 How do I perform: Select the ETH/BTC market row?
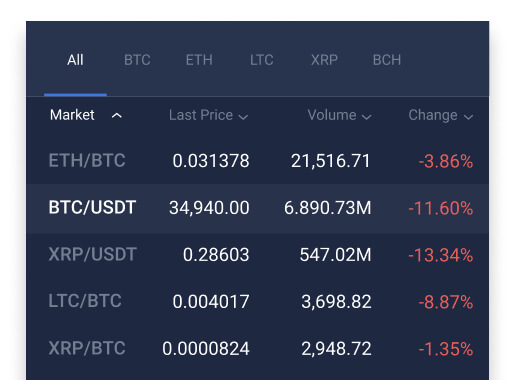[257, 161]
